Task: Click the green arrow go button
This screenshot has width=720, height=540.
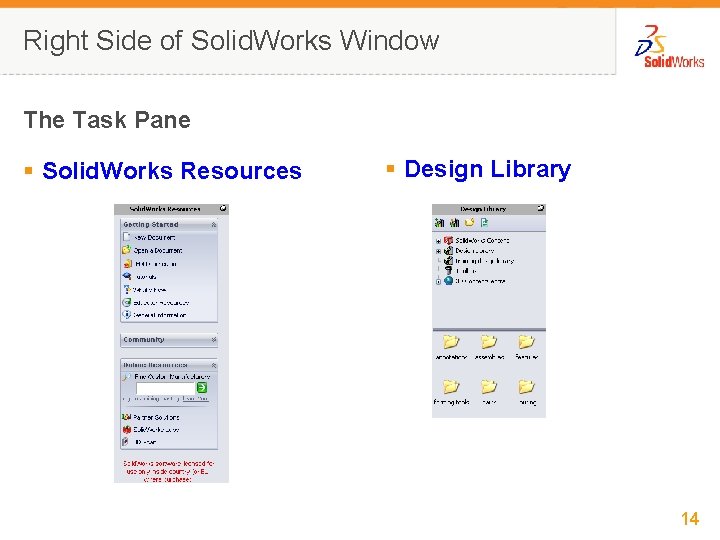Action: click(202, 388)
